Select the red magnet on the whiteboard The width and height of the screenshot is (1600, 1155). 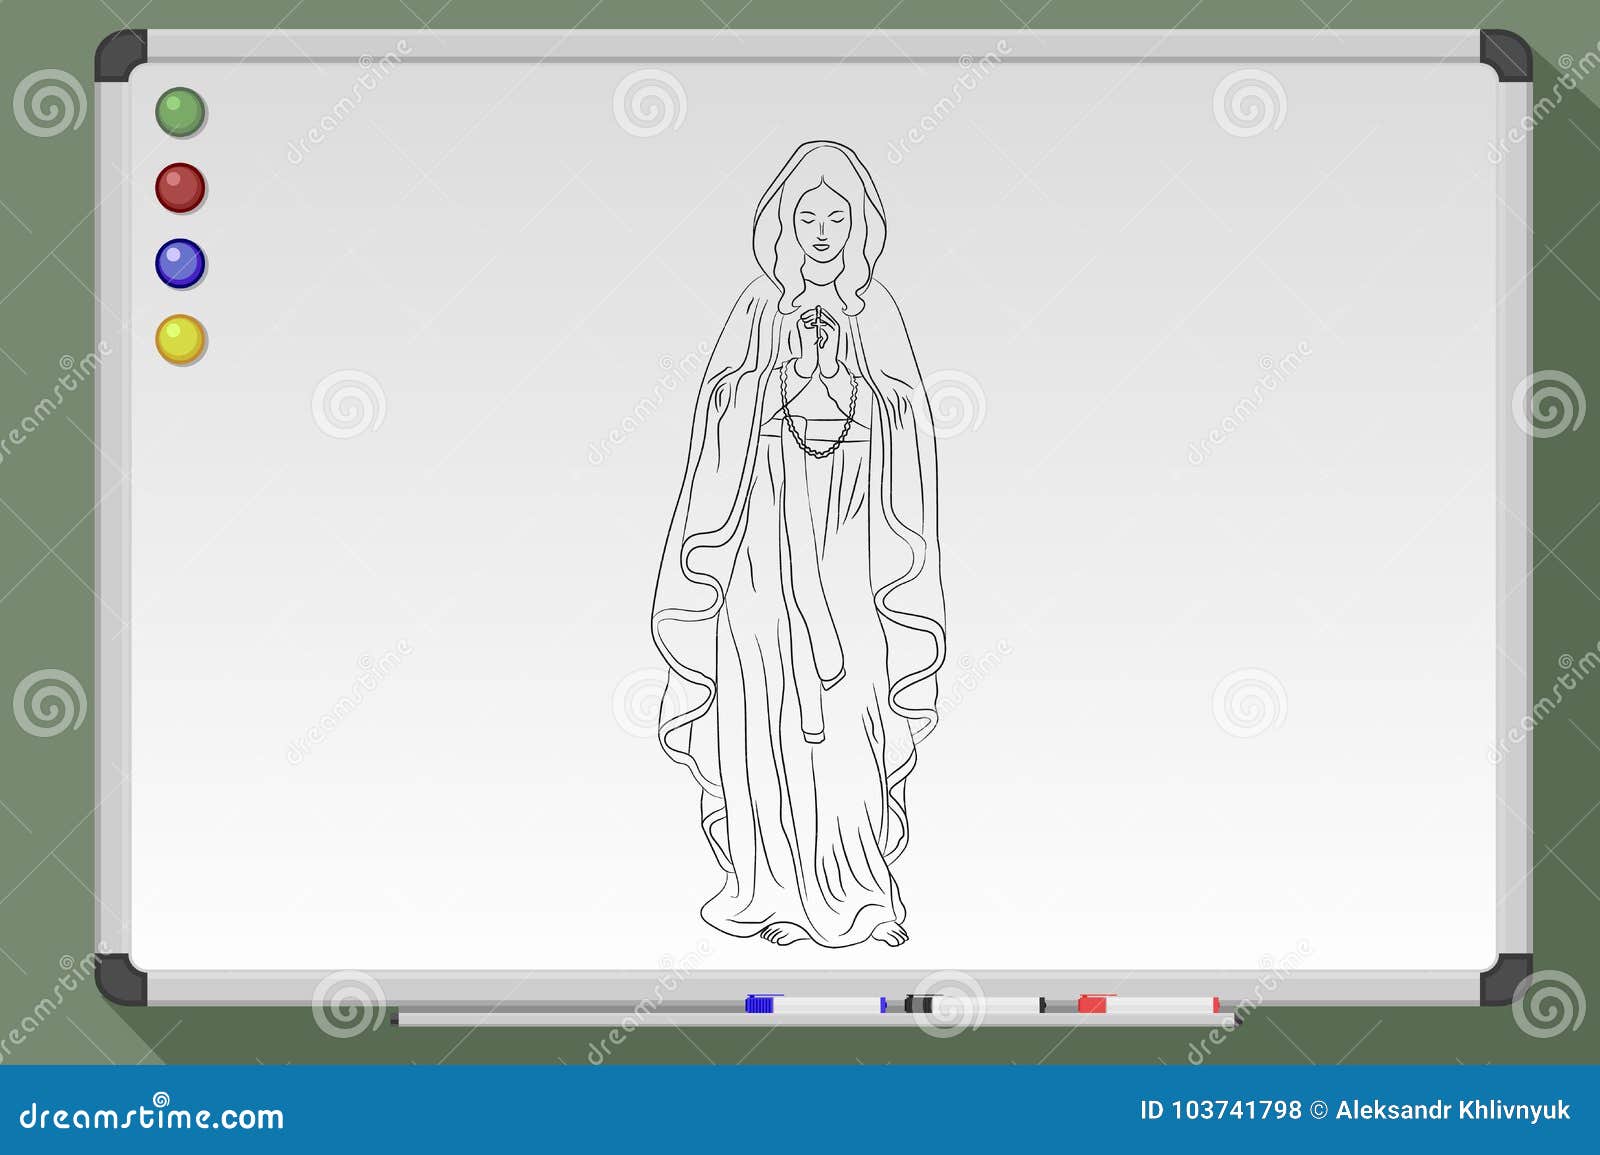point(182,186)
